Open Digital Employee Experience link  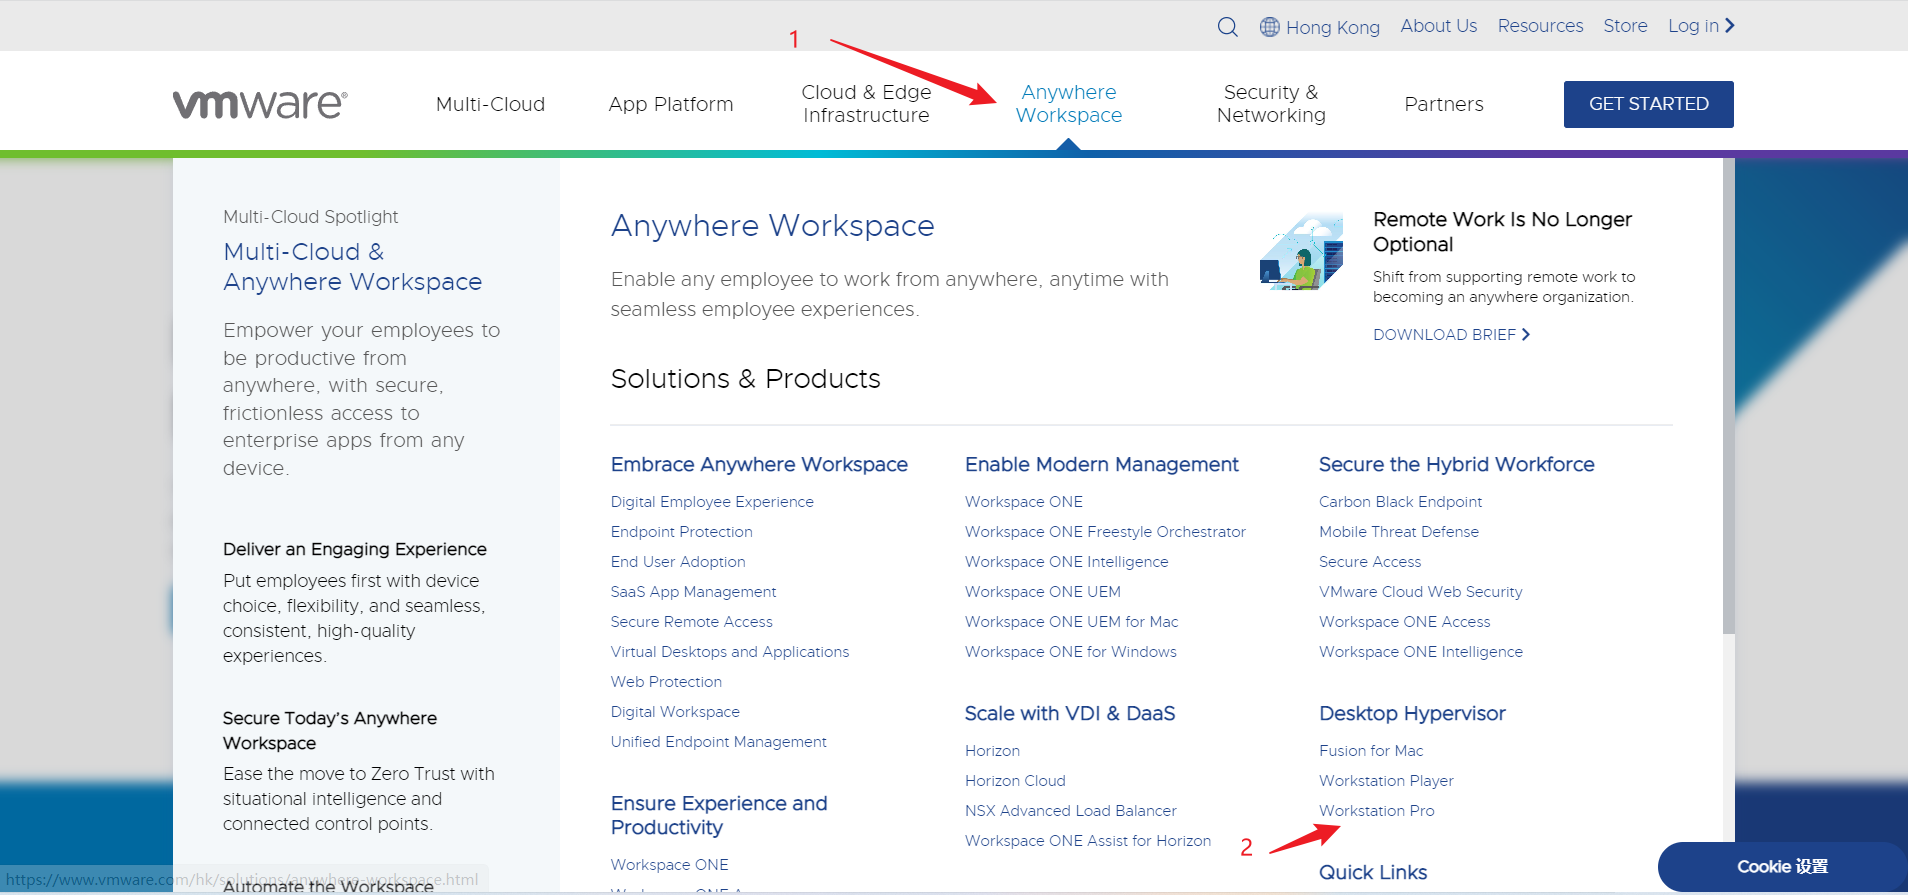(712, 502)
